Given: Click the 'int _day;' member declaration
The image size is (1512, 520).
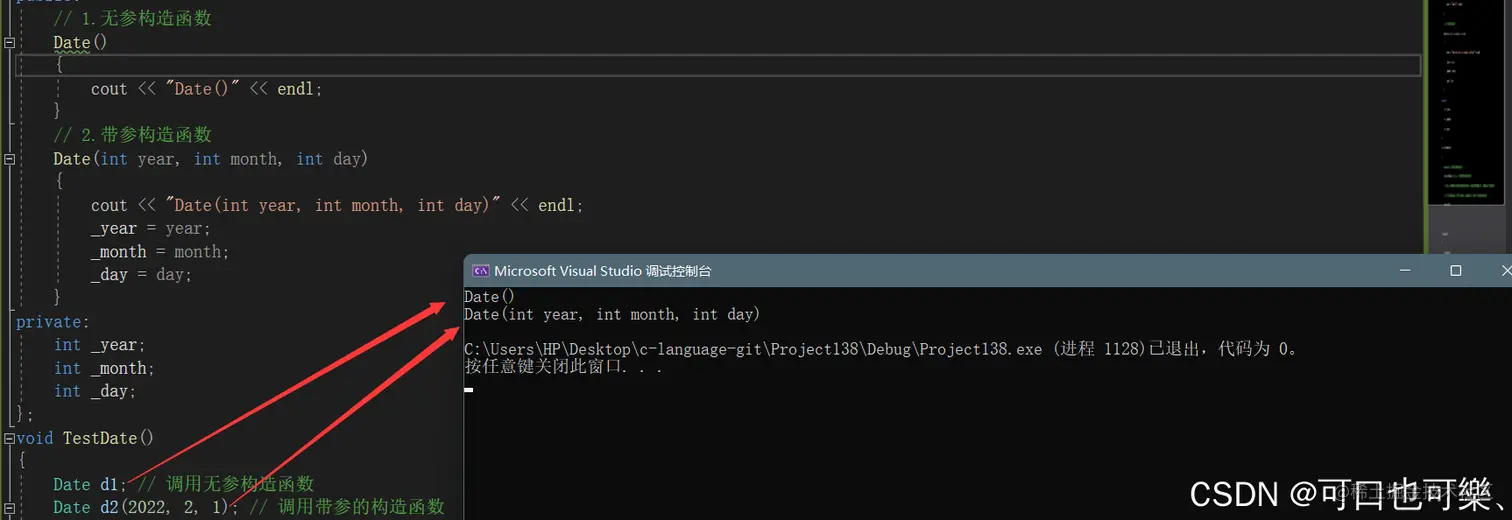Looking at the screenshot, I should coord(96,391).
